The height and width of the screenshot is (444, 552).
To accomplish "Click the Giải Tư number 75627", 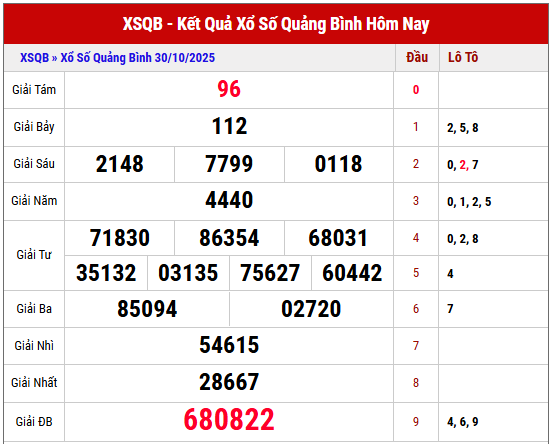I will click(x=270, y=273).
